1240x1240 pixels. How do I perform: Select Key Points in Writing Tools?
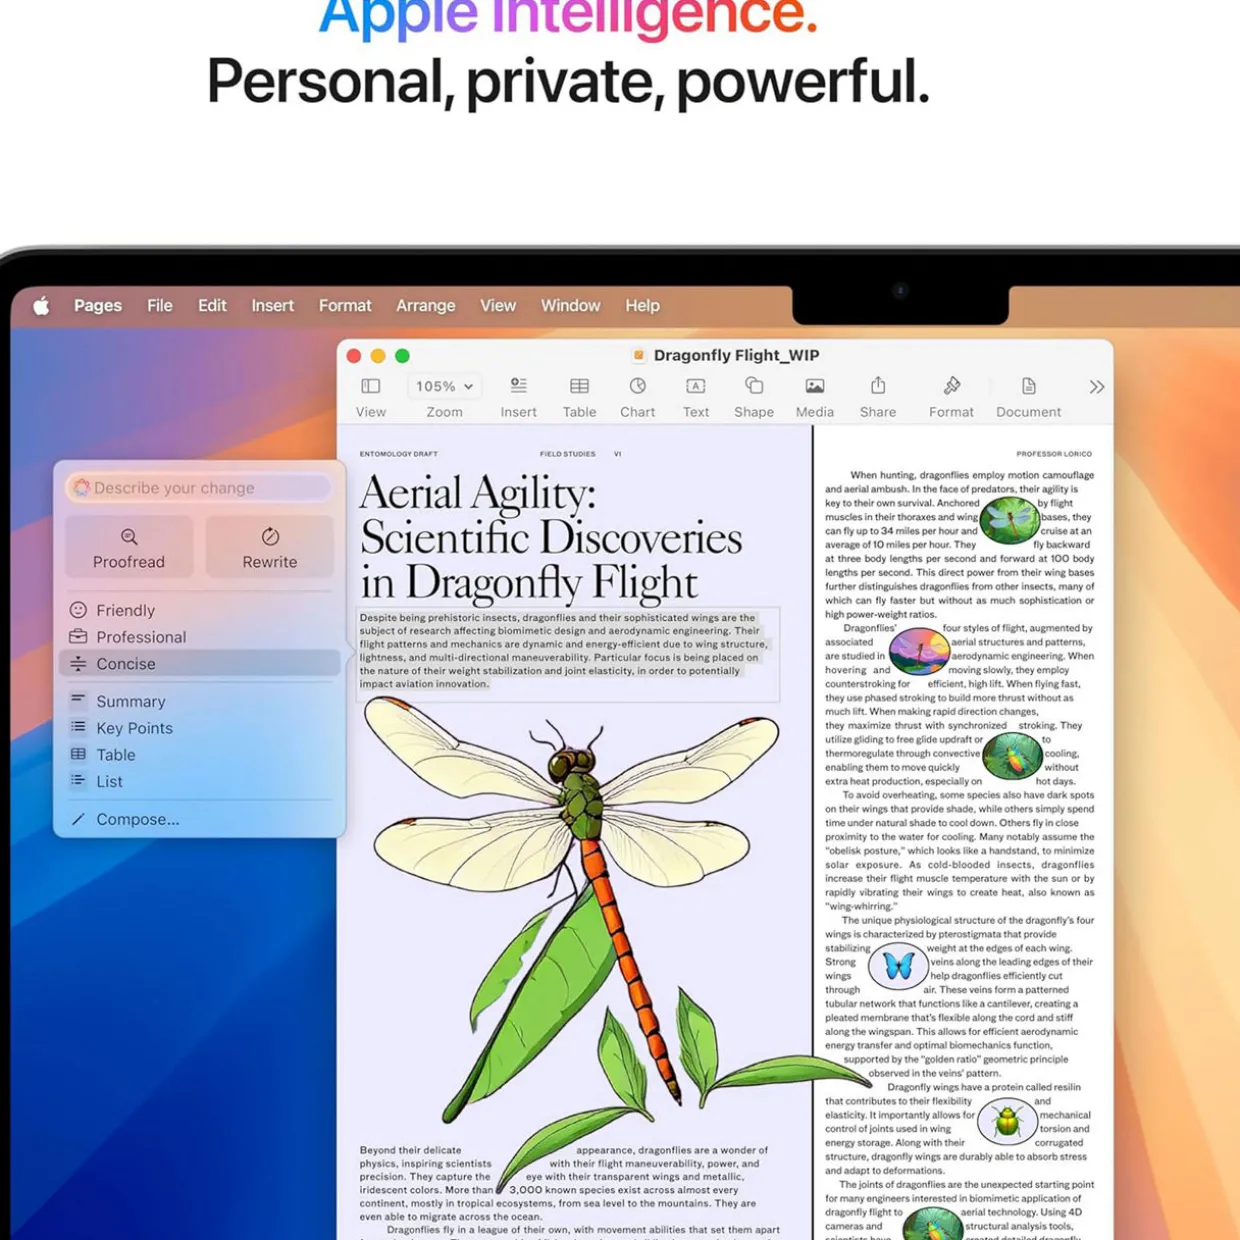tap(134, 728)
